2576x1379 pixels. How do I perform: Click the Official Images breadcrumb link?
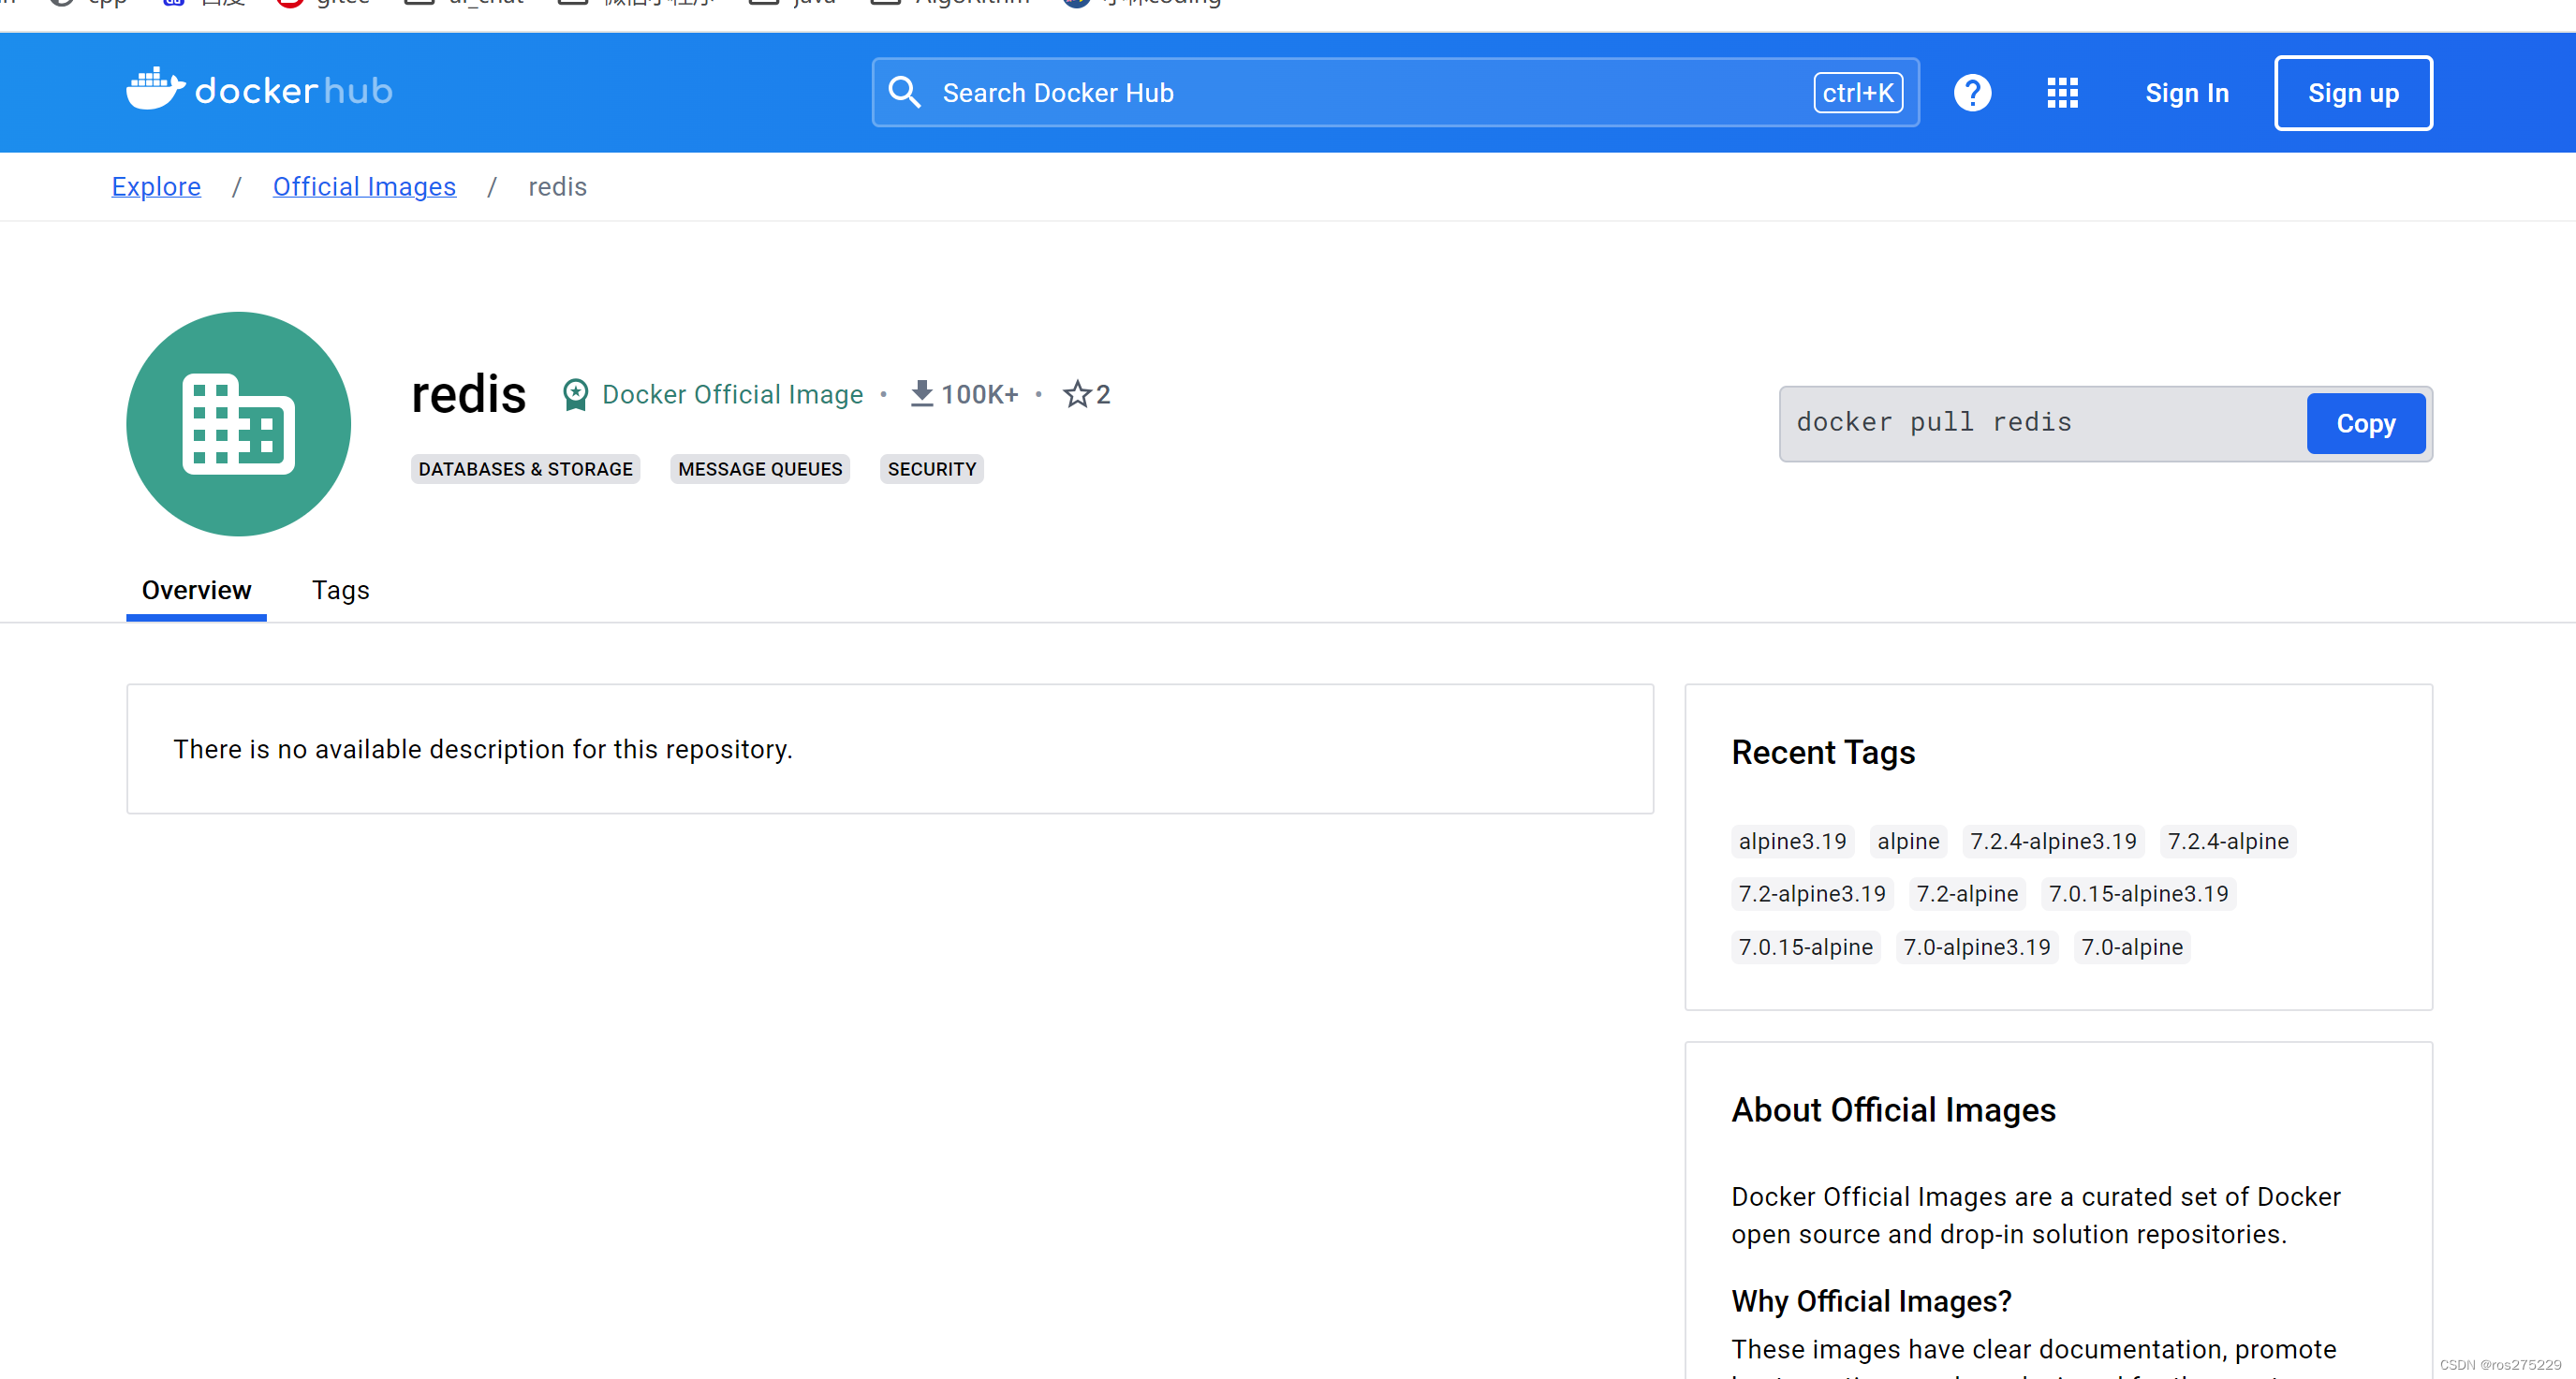pos(364,187)
